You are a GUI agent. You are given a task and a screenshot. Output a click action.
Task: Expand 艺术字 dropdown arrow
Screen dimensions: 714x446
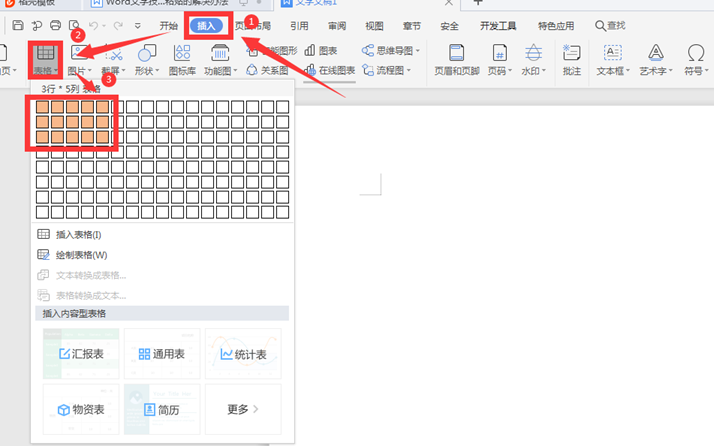point(670,71)
